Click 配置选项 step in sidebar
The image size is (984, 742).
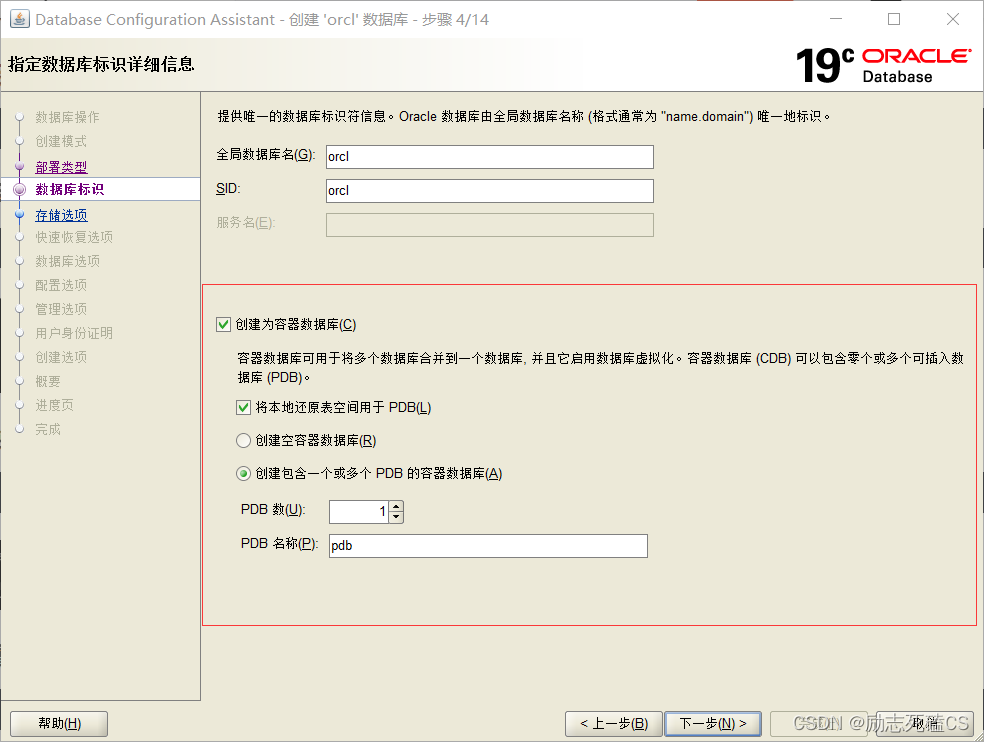pos(61,285)
